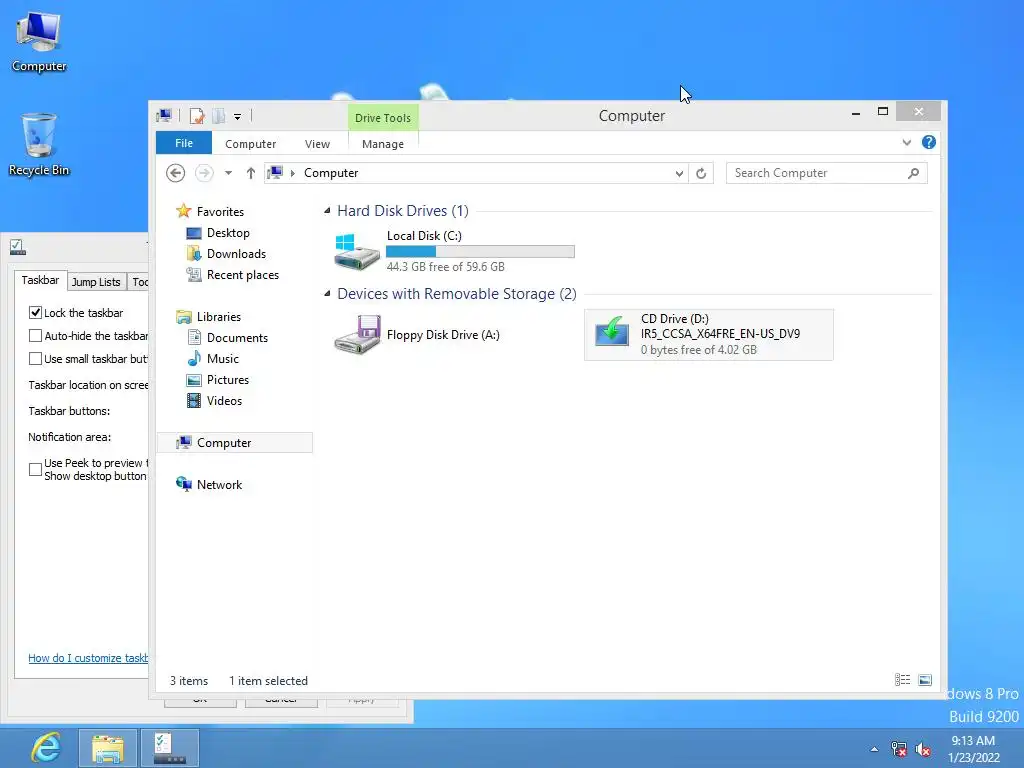1024x768 pixels.
Task: Click the Devices with Removable Storage heading
Action: [456, 294]
